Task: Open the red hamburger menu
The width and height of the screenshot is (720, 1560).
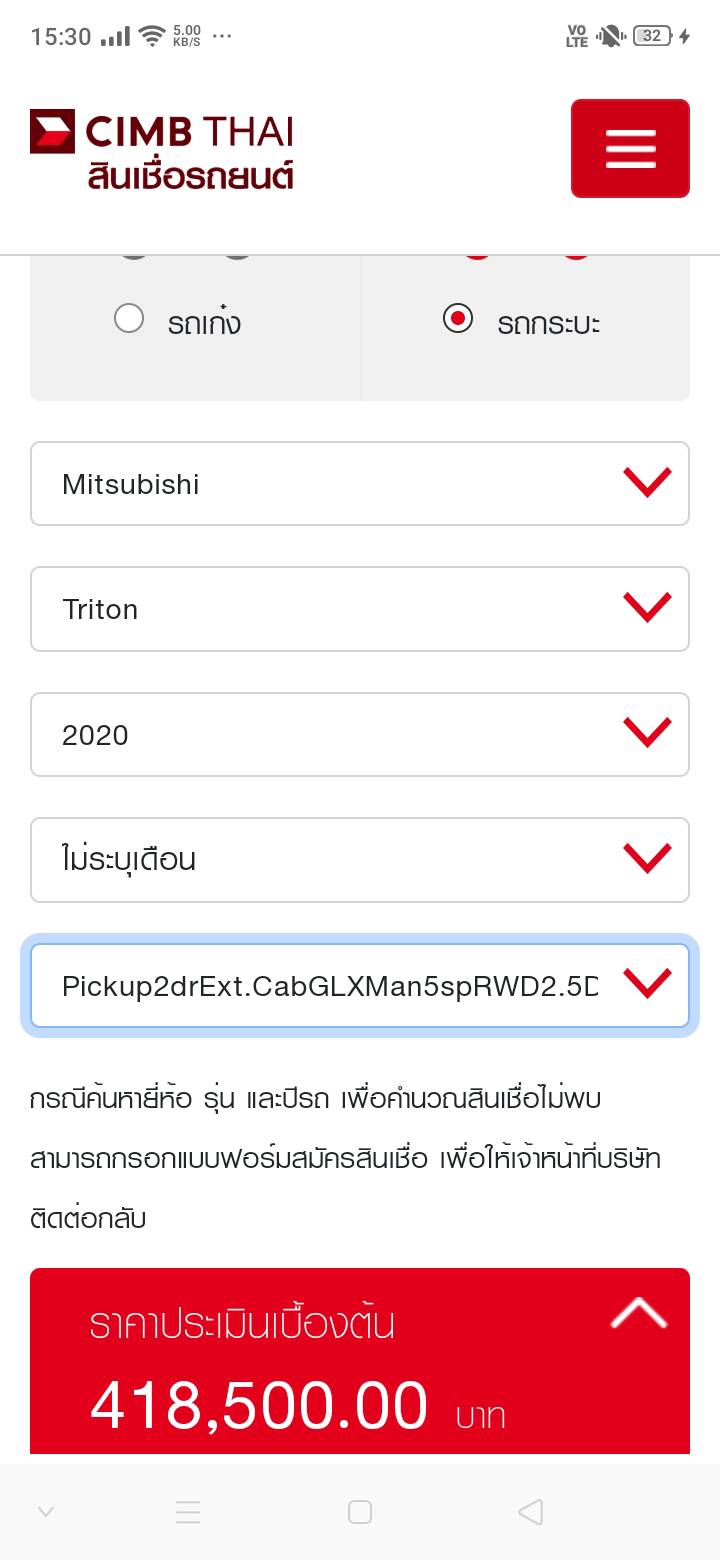Action: (630, 148)
